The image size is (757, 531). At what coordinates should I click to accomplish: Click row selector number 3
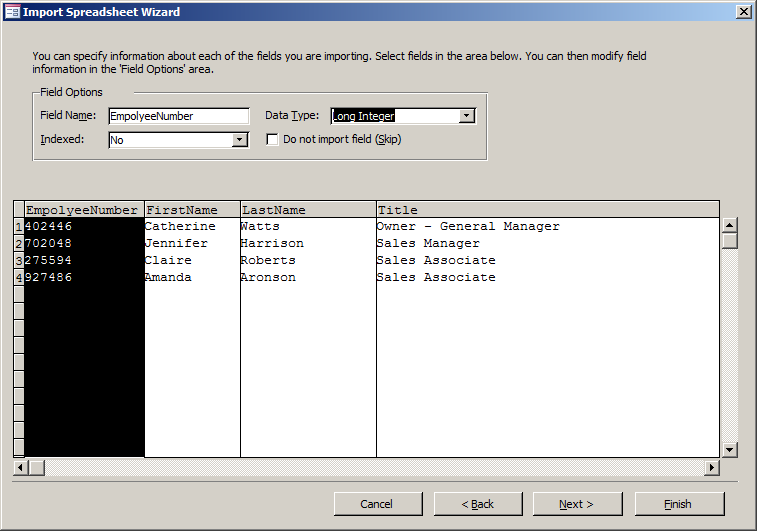(x=19, y=260)
